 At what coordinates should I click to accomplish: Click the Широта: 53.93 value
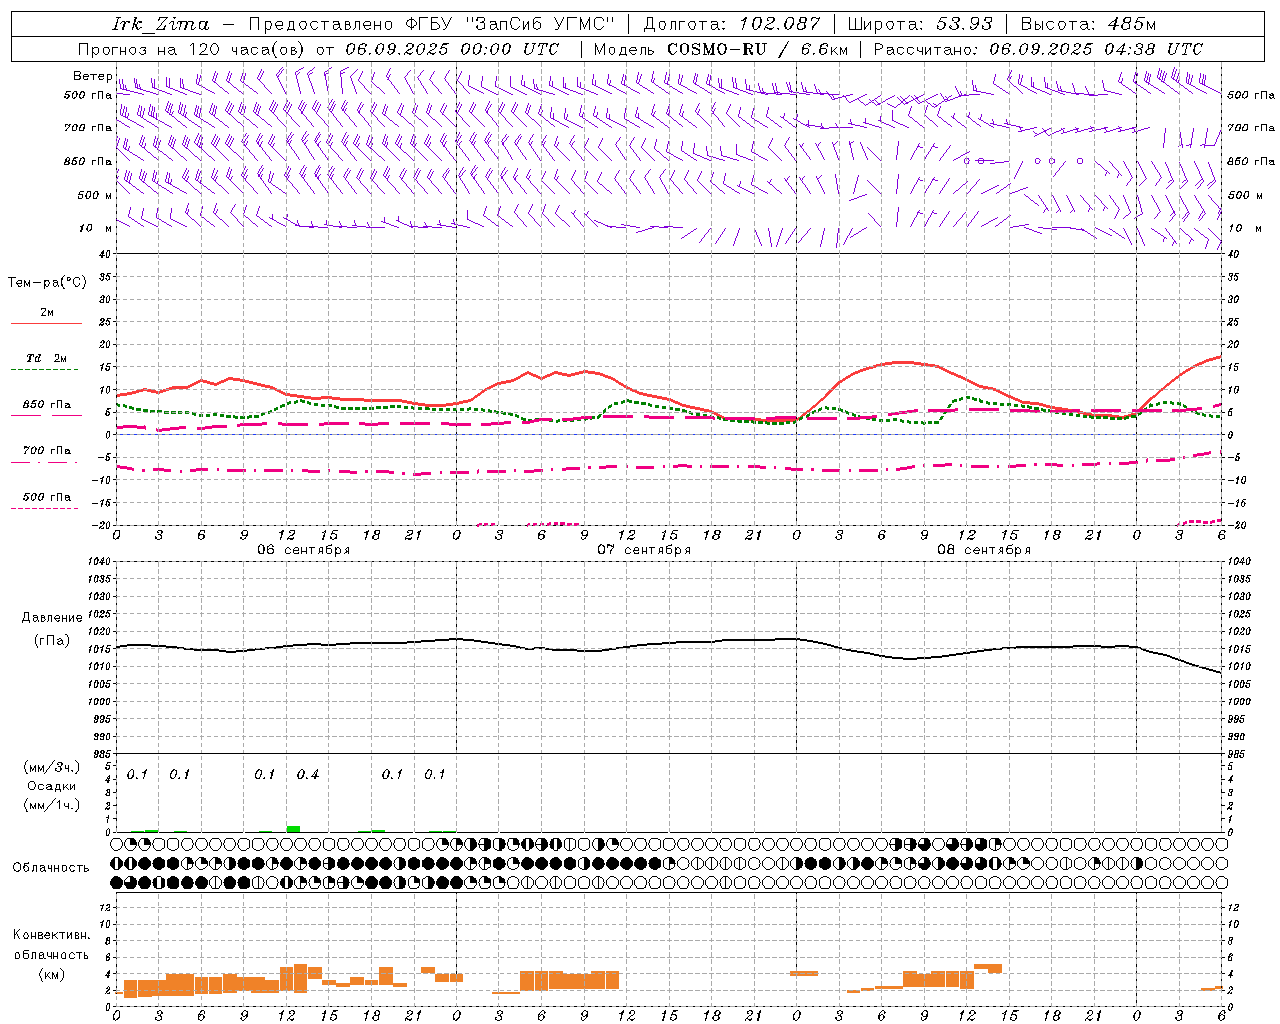pyautogui.click(x=920, y=24)
